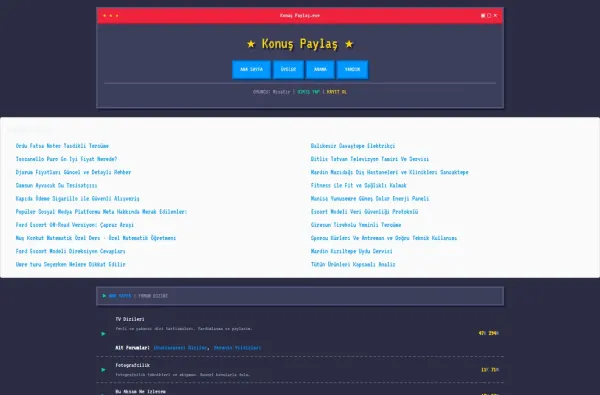Open Escort Modeli Veri Güvenliği Protokolü link
600x395 pixels.
coord(364,212)
